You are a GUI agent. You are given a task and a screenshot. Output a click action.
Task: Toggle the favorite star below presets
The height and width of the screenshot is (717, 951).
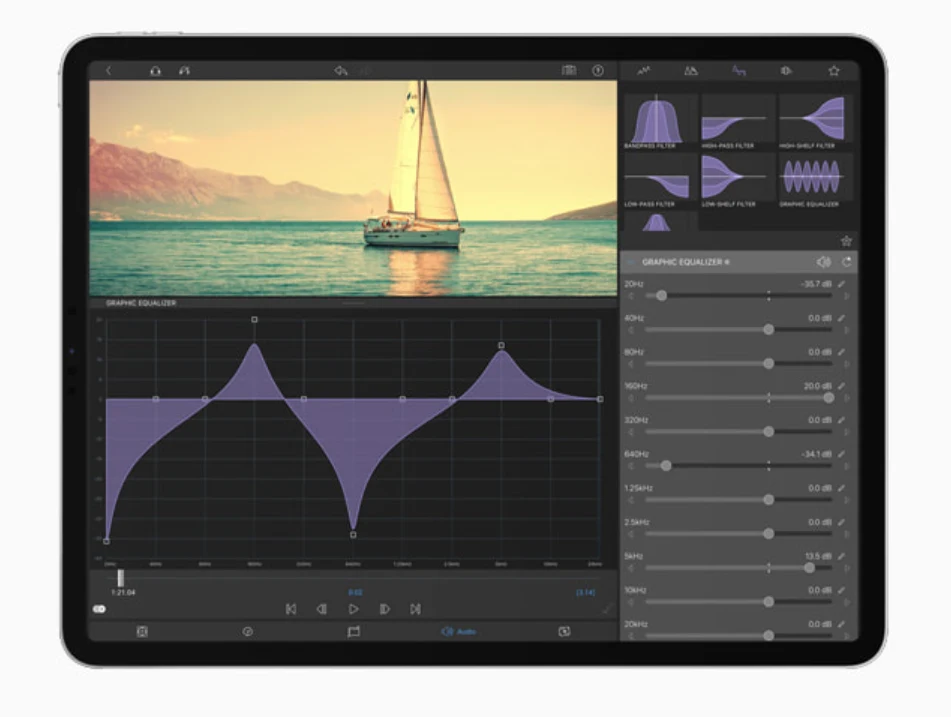pyautogui.click(x=846, y=241)
